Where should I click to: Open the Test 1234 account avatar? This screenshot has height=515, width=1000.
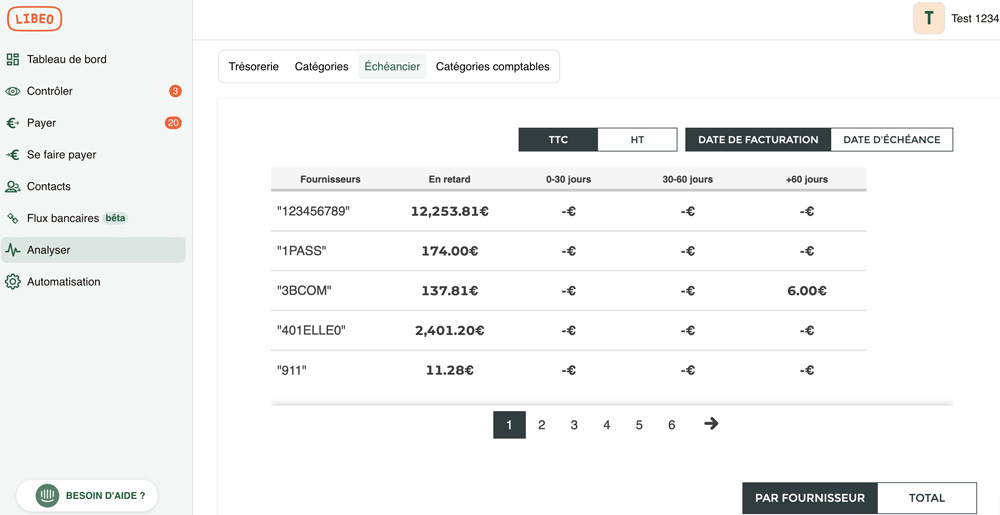(x=929, y=18)
